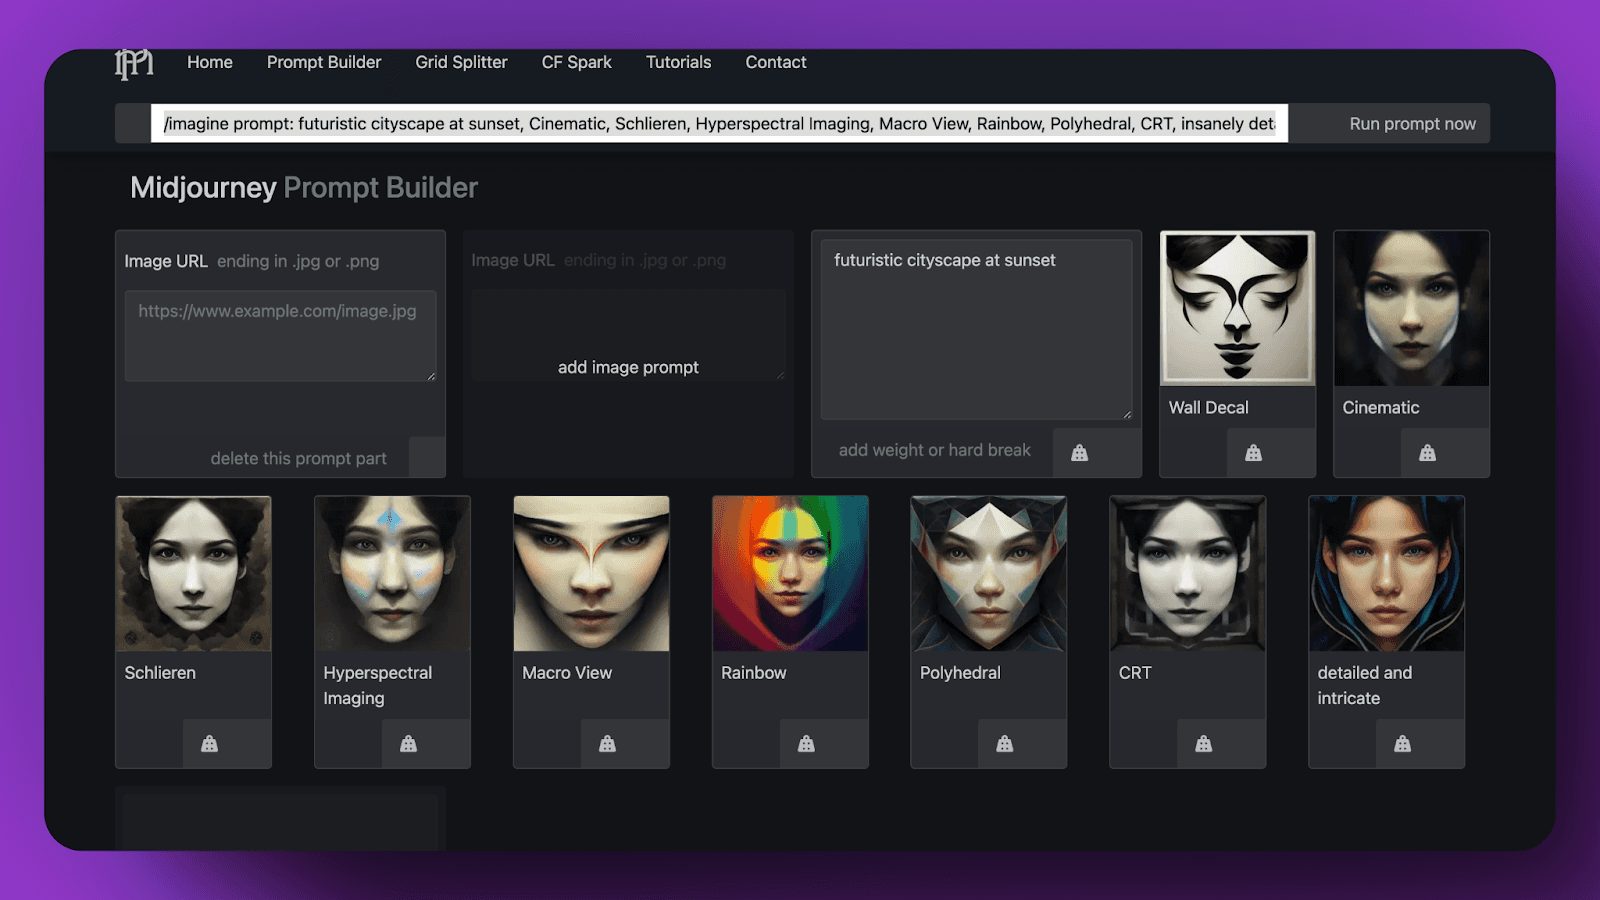The height and width of the screenshot is (900, 1600).
Task: Select the CRT thumbnail image
Action: coord(1188,574)
